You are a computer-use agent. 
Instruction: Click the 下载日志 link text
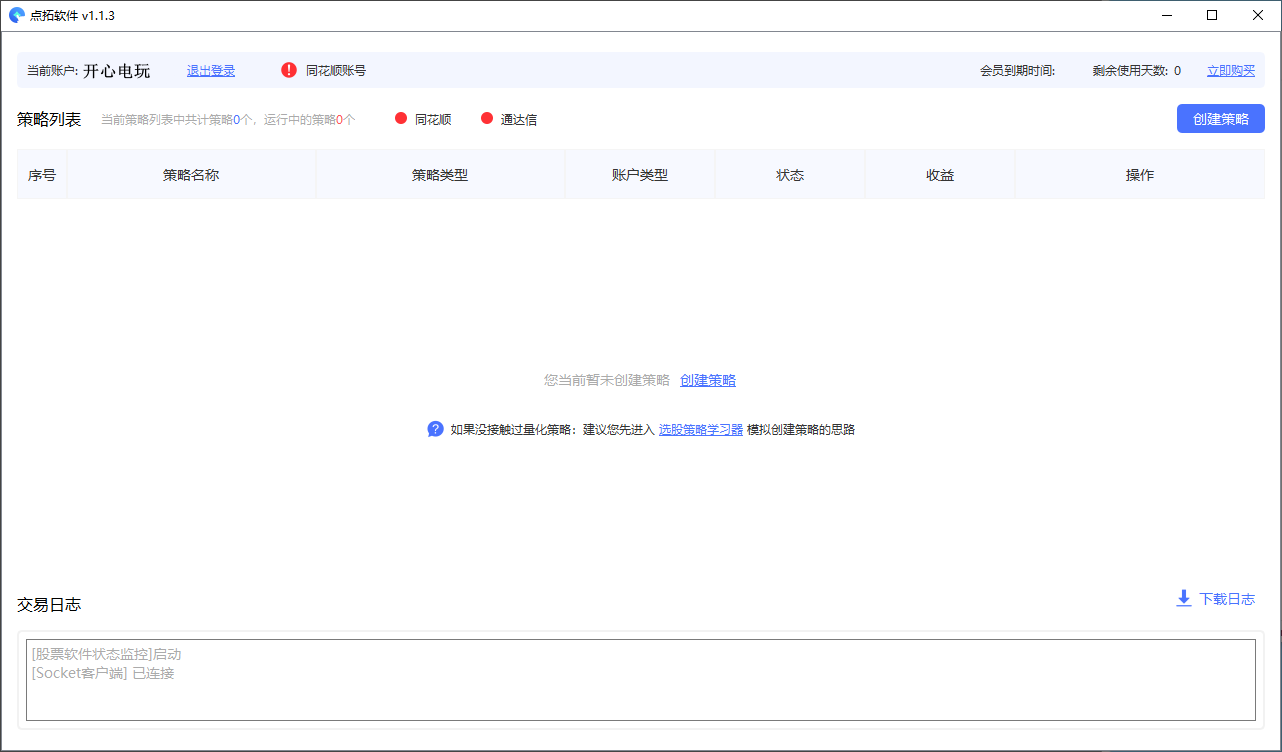click(1227, 599)
